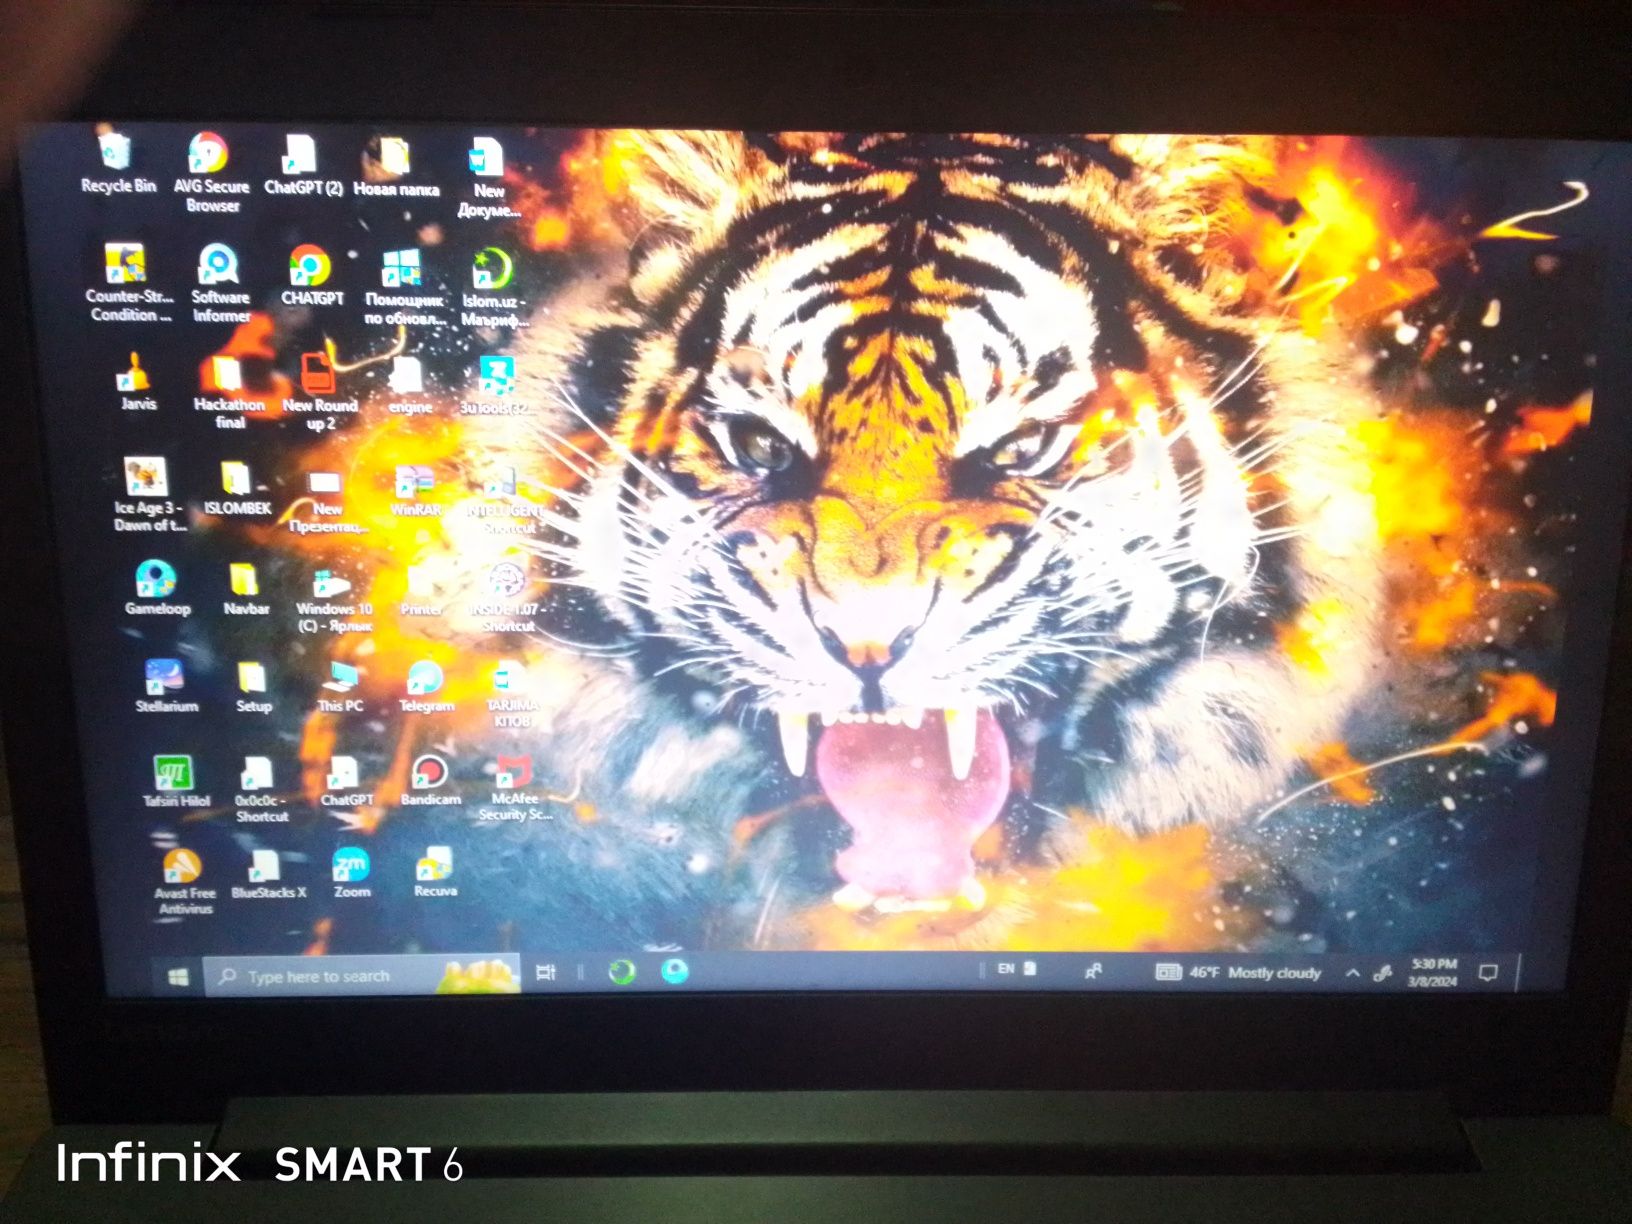Select the Tafsiri Hilol icon
The height and width of the screenshot is (1224, 1632).
(176, 780)
